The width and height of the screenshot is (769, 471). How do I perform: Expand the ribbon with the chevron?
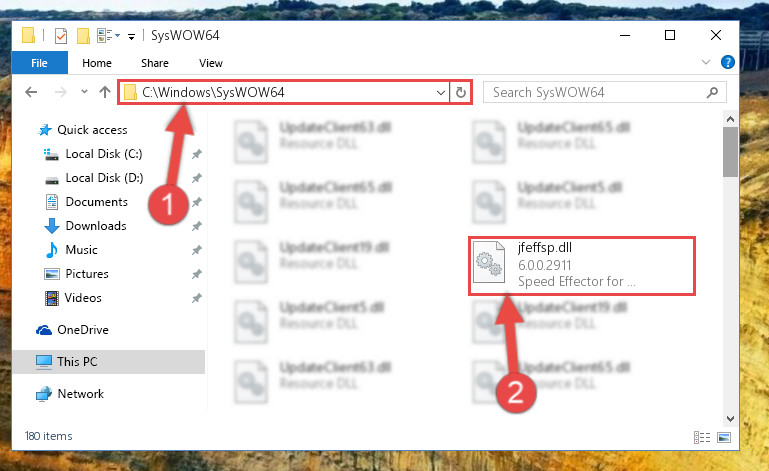tap(706, 62)
